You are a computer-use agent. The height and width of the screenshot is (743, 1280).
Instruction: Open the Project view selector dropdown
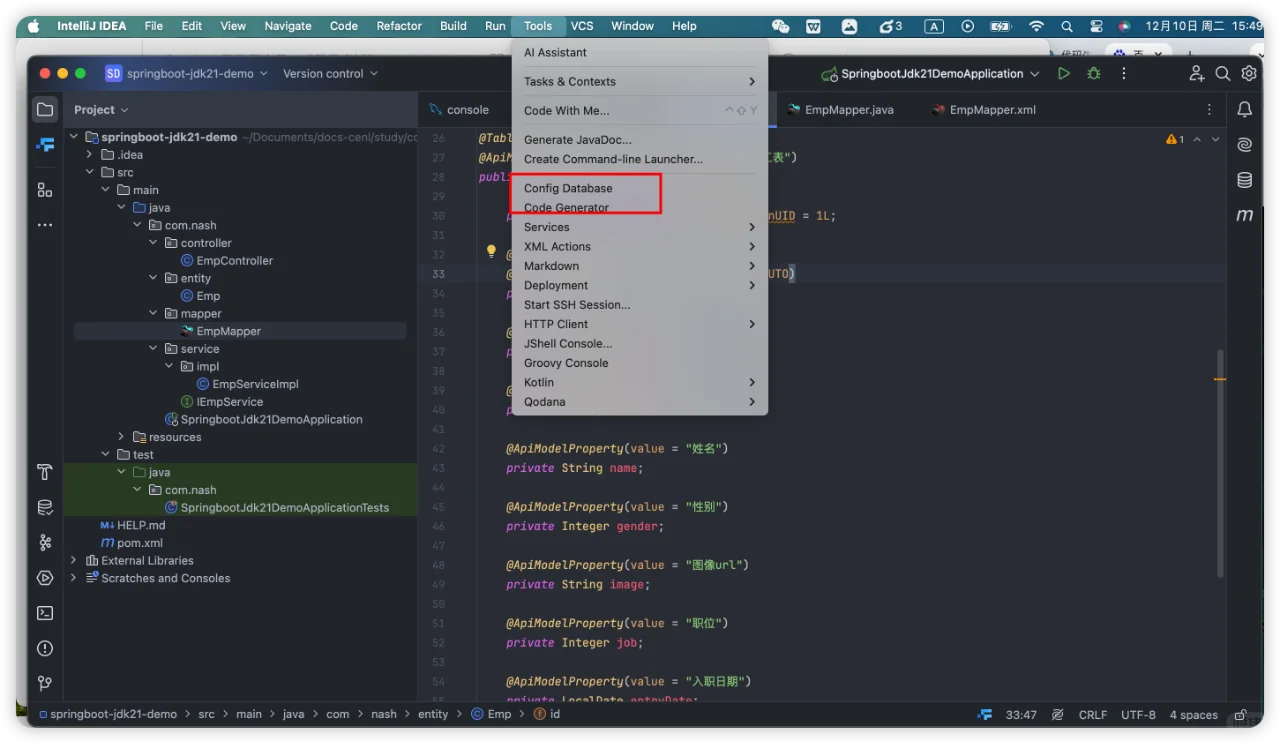pos(101,110)
